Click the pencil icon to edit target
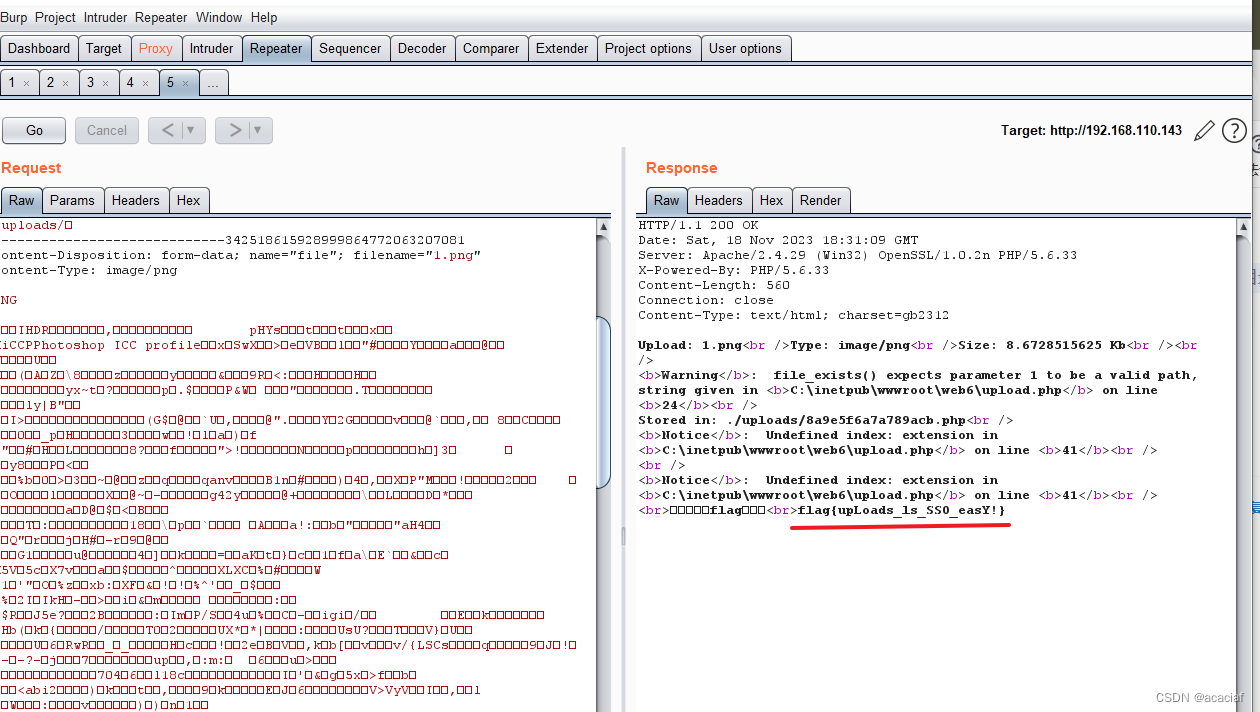 [x=1205, y=130]
